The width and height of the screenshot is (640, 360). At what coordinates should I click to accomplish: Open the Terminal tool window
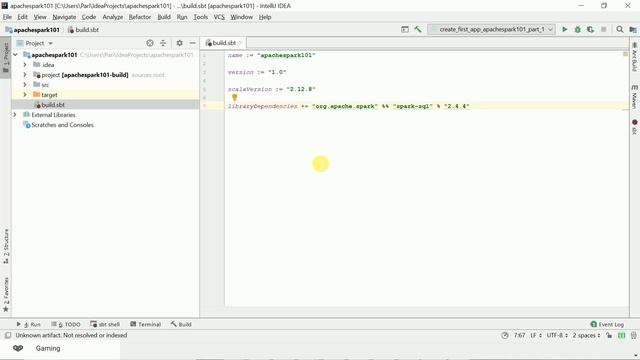tap(145, 324)
